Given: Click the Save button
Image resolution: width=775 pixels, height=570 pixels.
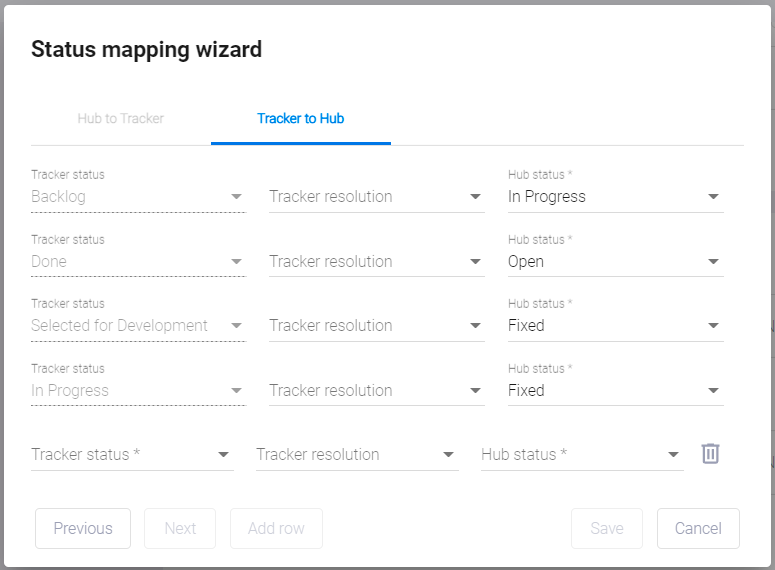Looking at the screenshot, I should (x=607, y=528).
